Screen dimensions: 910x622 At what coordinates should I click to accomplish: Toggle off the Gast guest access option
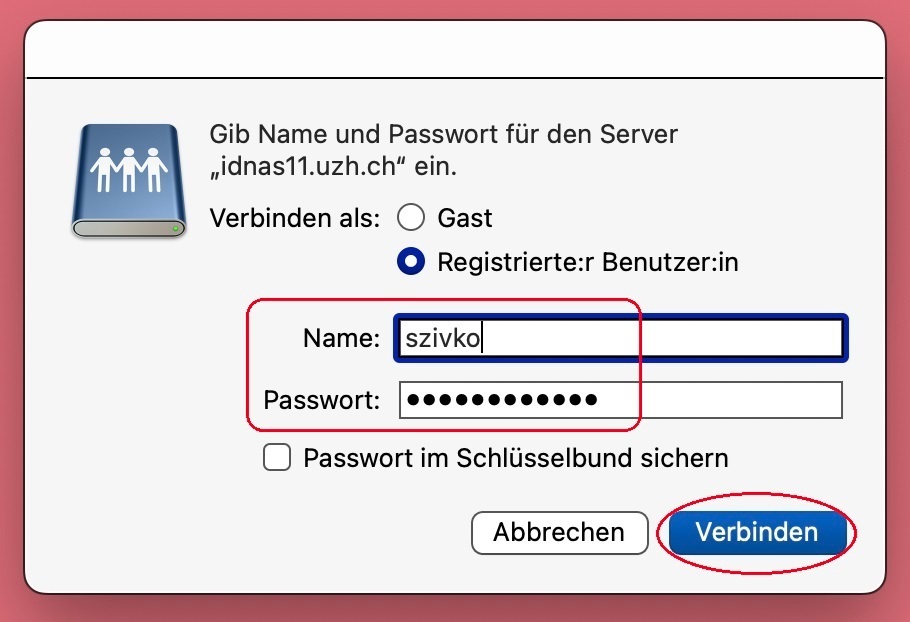click(x=410, y=218)
